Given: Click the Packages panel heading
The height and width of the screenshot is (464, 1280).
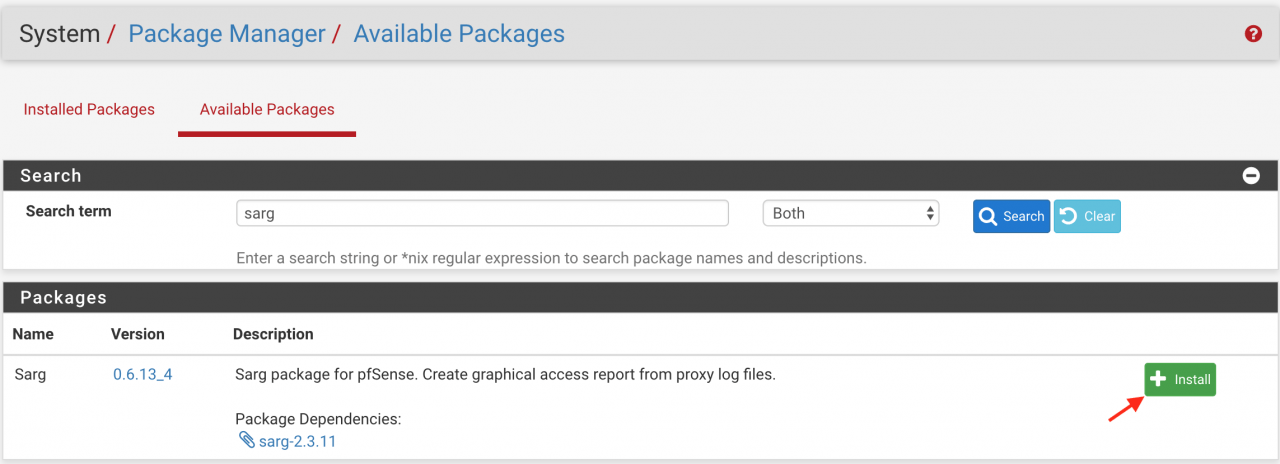Looking at the screenshot, I should coord(63,298).
